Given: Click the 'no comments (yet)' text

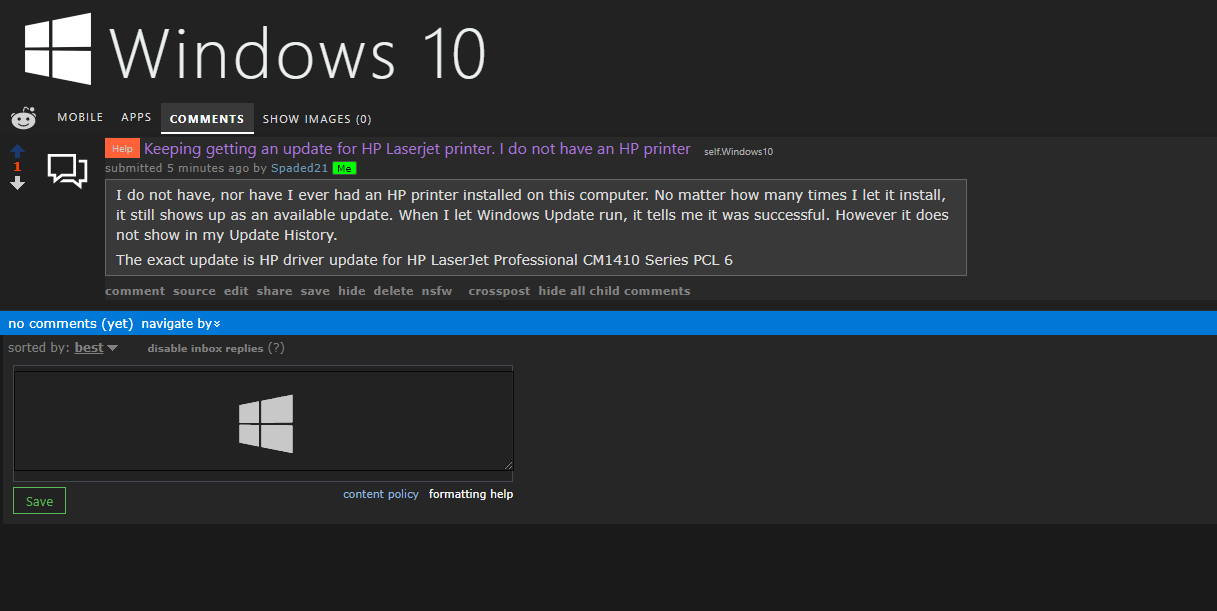Looking at the screenshot, I should (71, 323).
